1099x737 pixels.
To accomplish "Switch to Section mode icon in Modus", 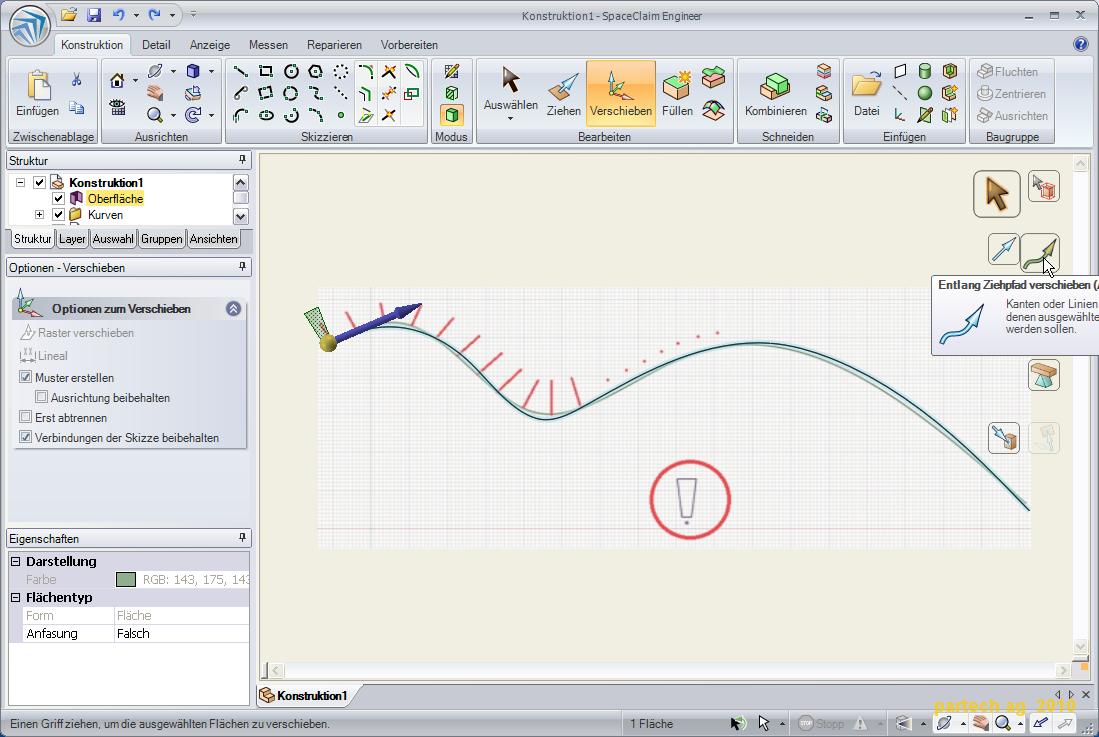I will [451, 93].
